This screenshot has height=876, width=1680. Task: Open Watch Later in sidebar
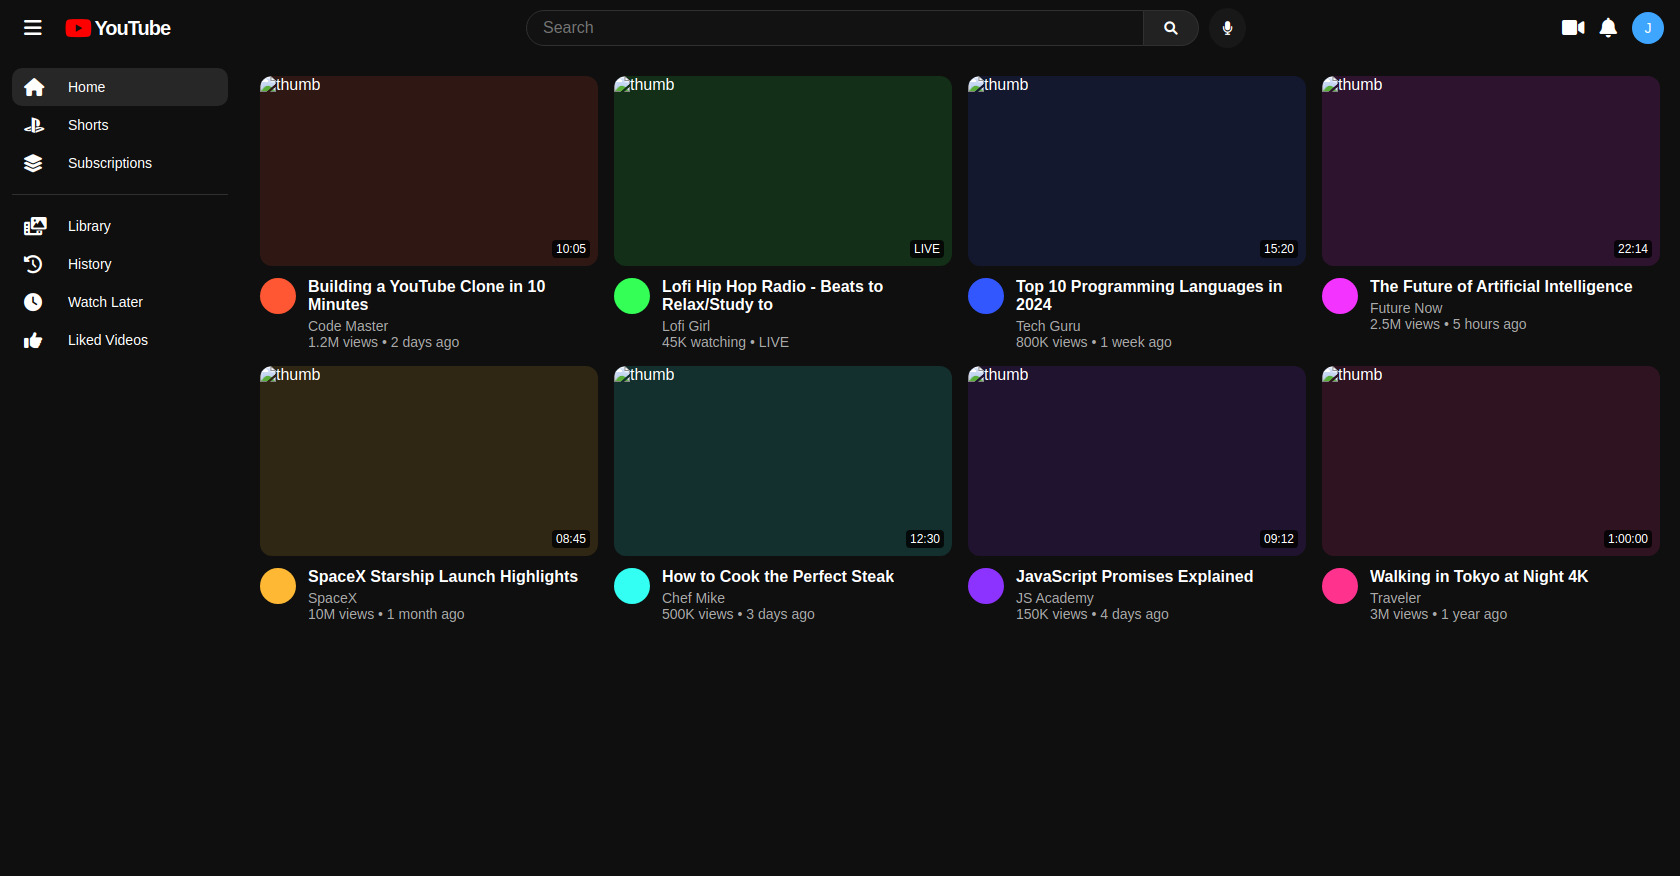[120, 302]
